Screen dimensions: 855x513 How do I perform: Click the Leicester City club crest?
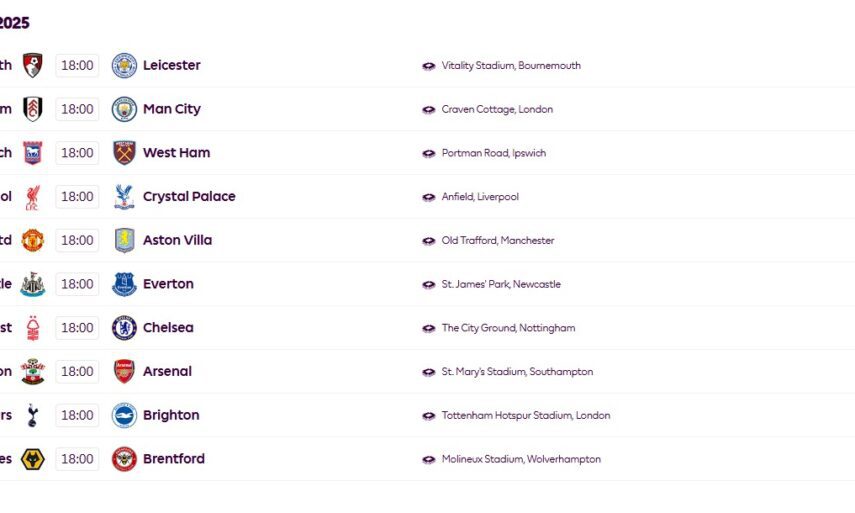pyautogui.click(x=124, y=65)
